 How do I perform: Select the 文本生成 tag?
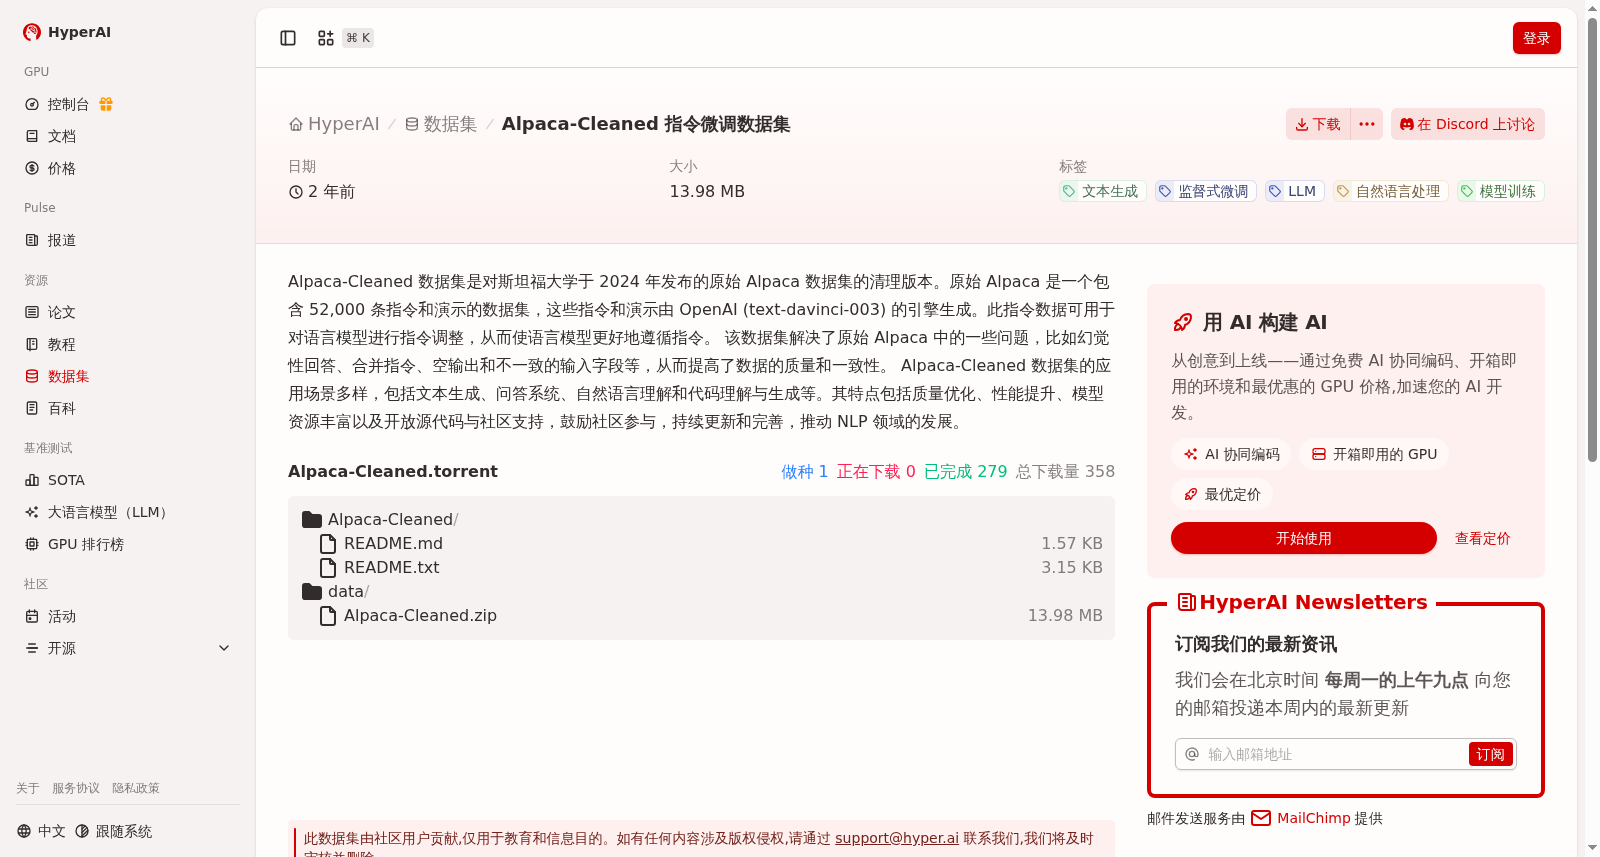click(1102, 191)
